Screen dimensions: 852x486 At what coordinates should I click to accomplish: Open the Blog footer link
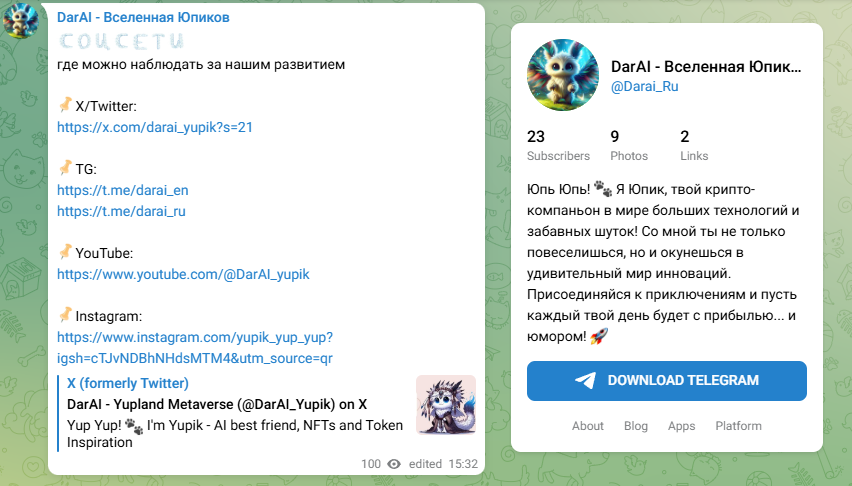click(636, 426)
